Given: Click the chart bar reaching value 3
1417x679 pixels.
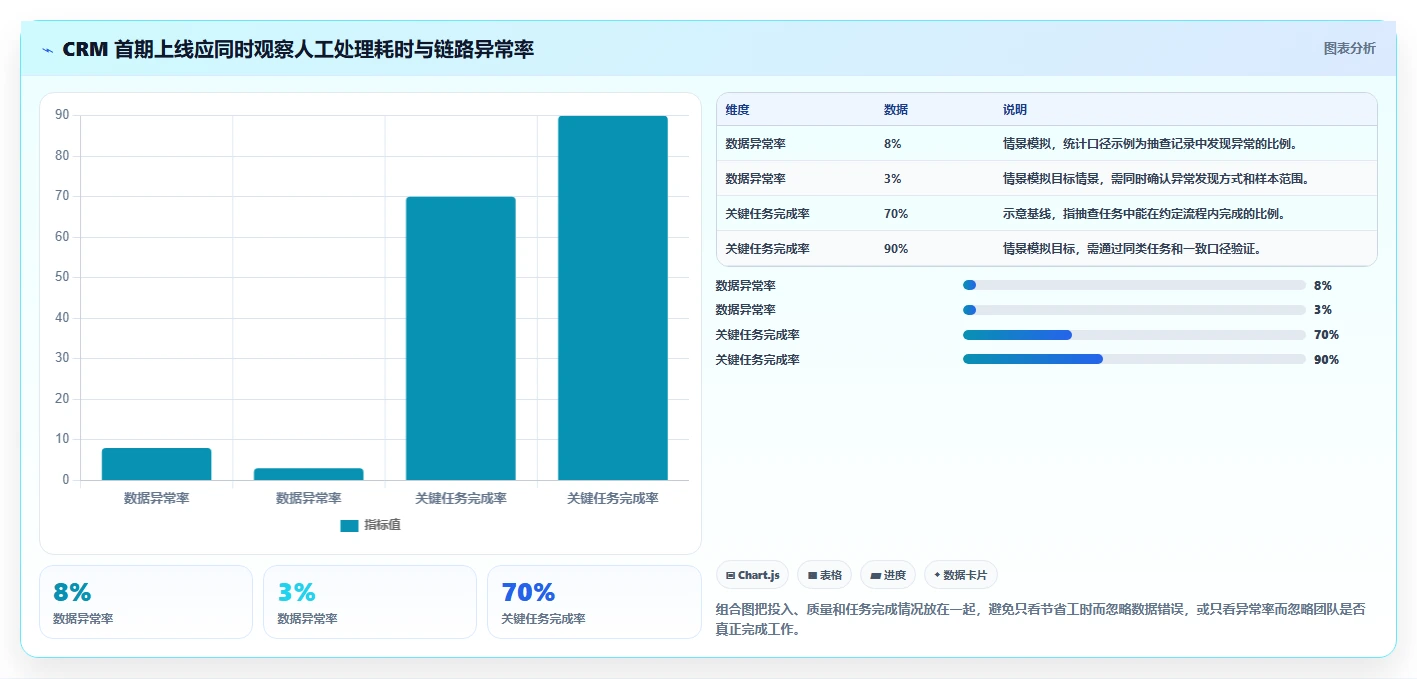Looking at the screenshot, I should coord(309,474).
